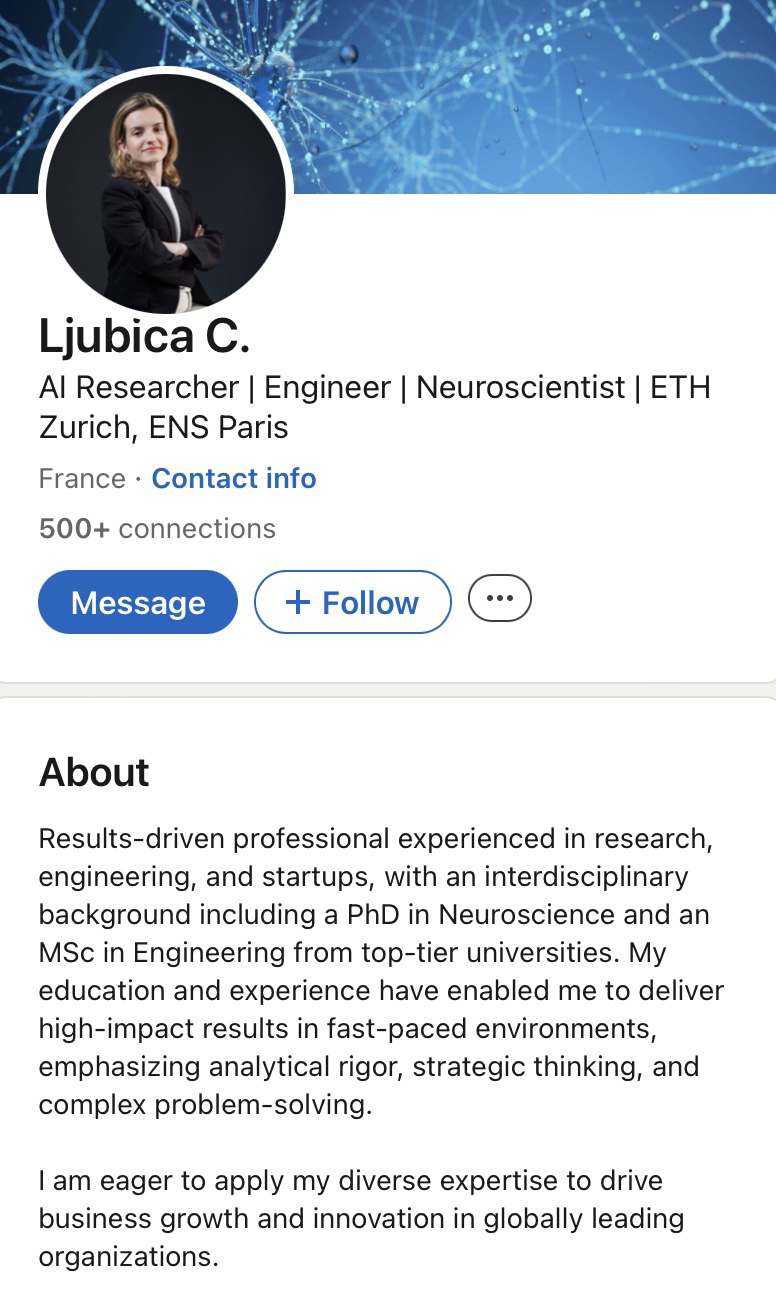Open the three-dot More actions menu

[x=499, y=600]
